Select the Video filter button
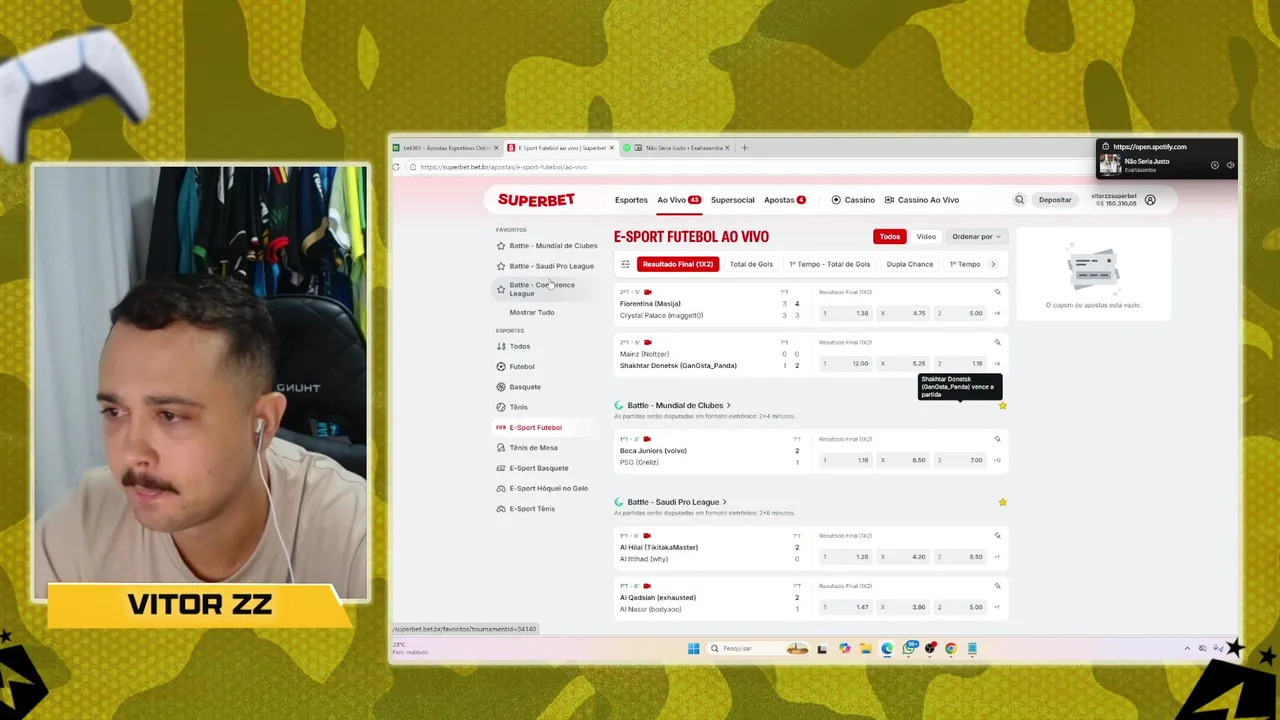 pos(926,237)
